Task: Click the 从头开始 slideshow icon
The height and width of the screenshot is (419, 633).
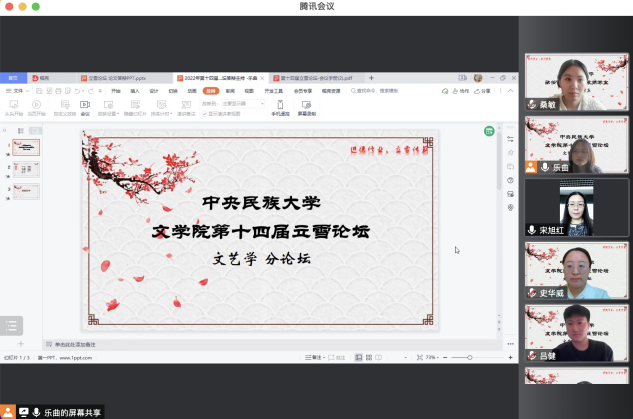Action: 14,105
